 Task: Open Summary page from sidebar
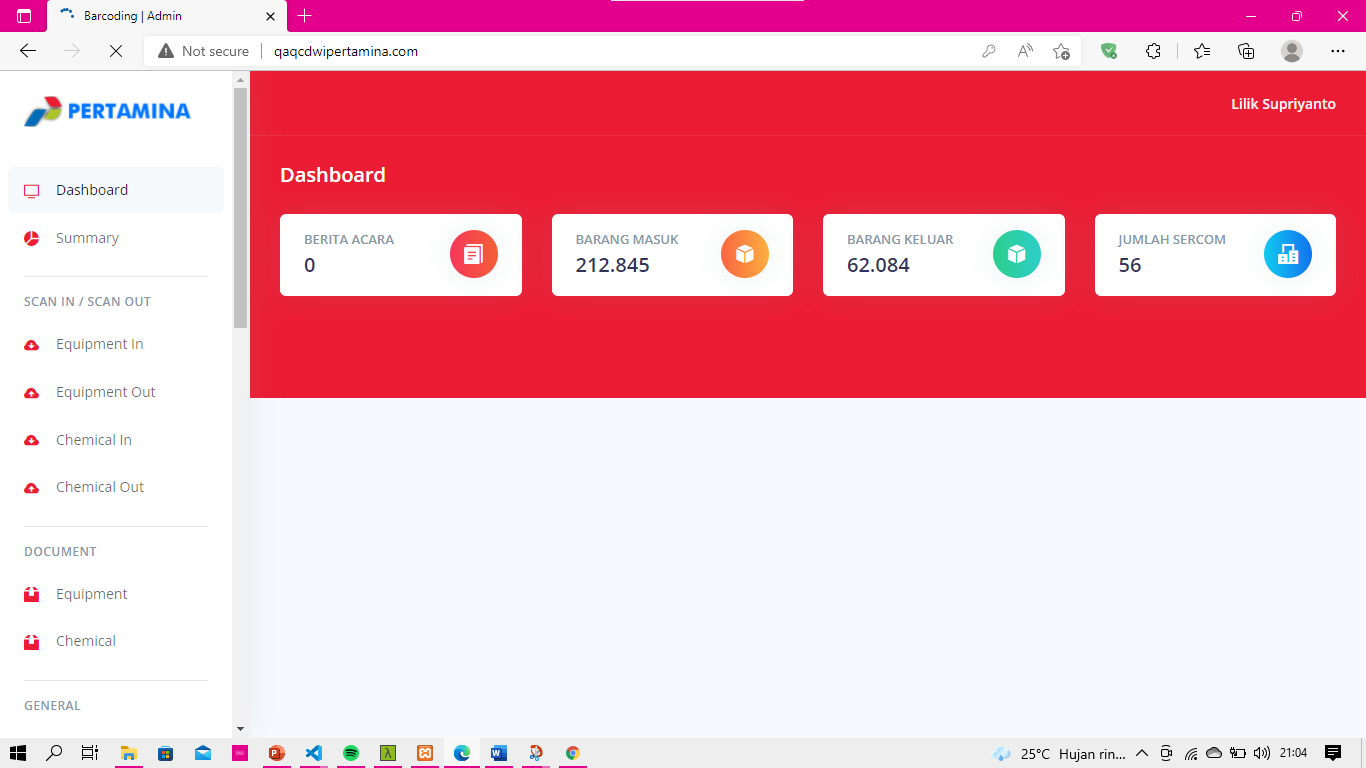[x=87, y=238]
